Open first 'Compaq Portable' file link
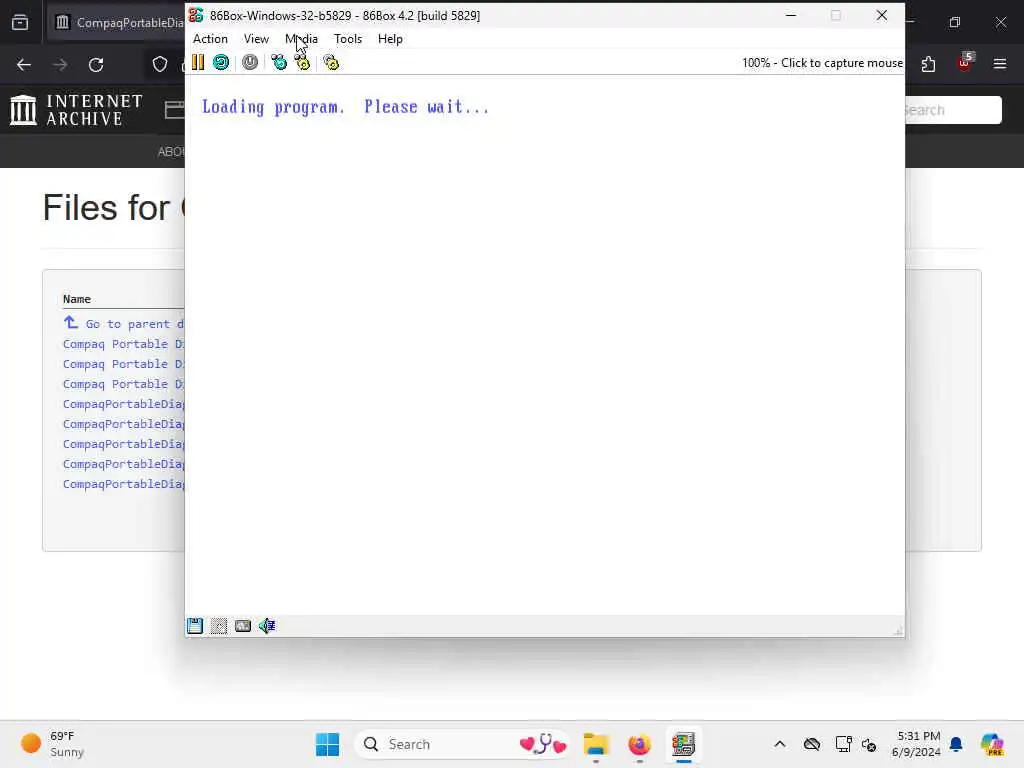This screenshot has height=768, width=1024. click(123, 344)
